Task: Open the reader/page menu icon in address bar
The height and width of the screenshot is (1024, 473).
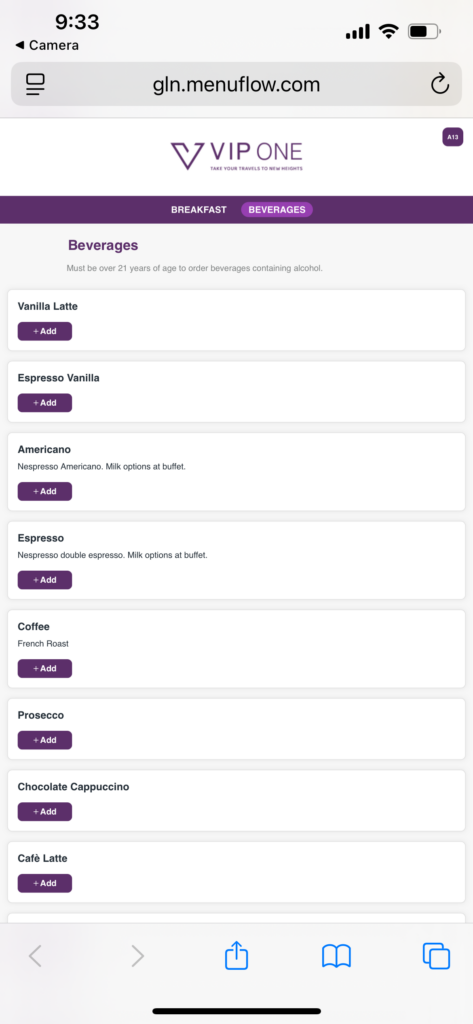Action: click(x=35, y=84)
